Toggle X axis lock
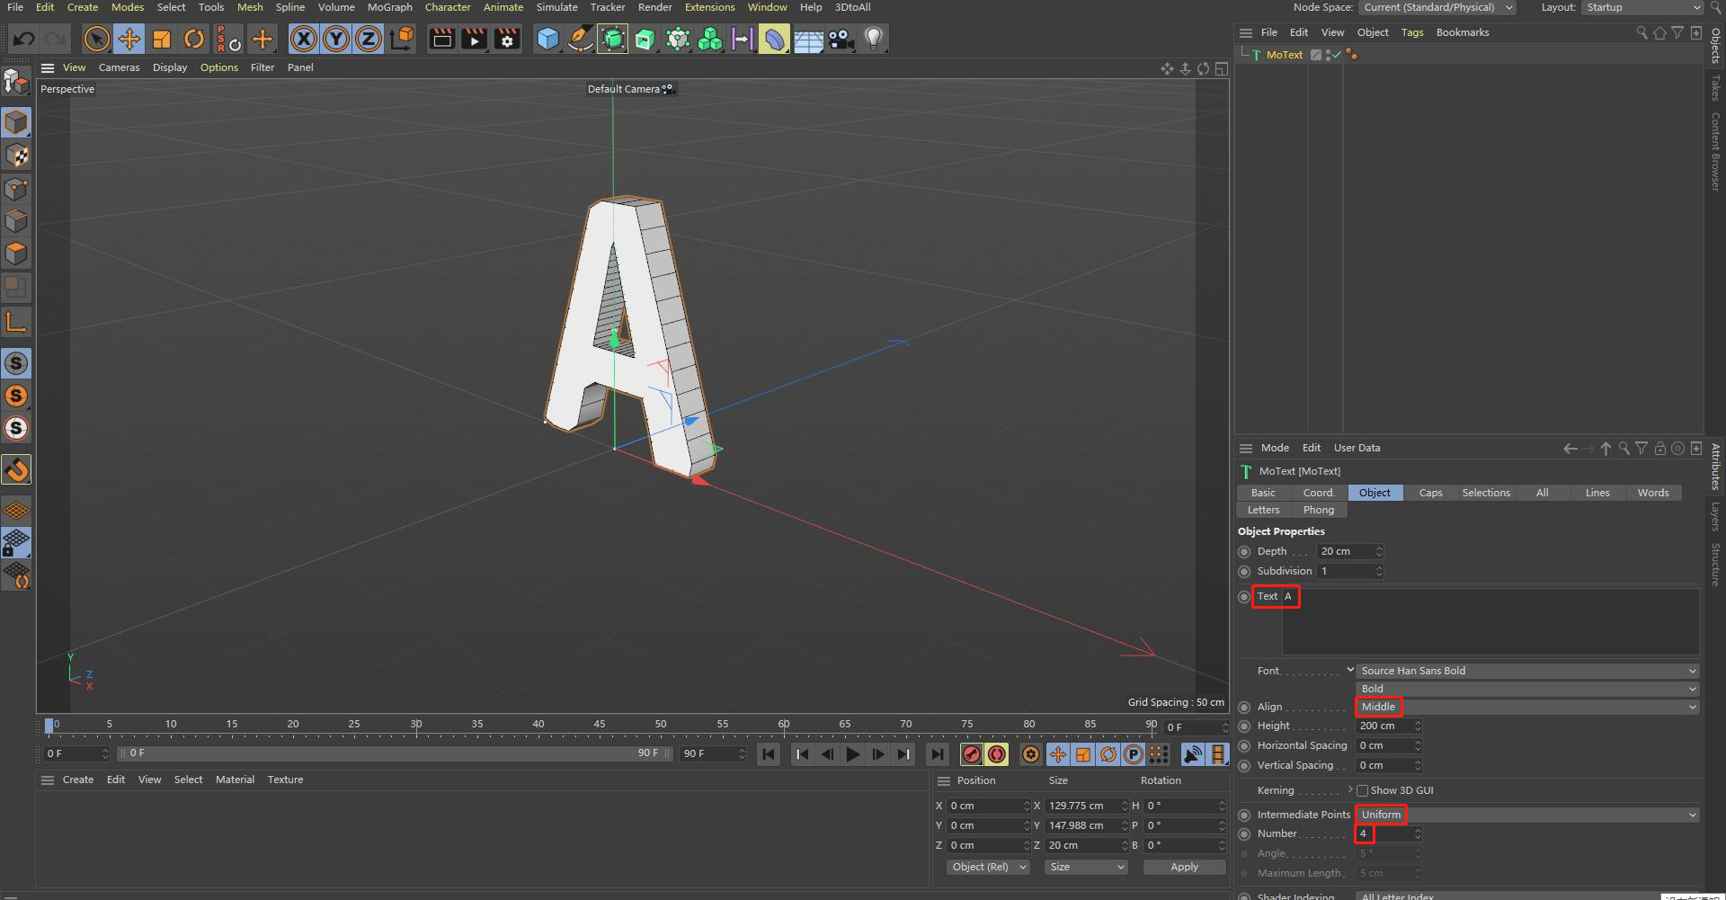This screenshot has height=900, width=1726. coord(303,39)
